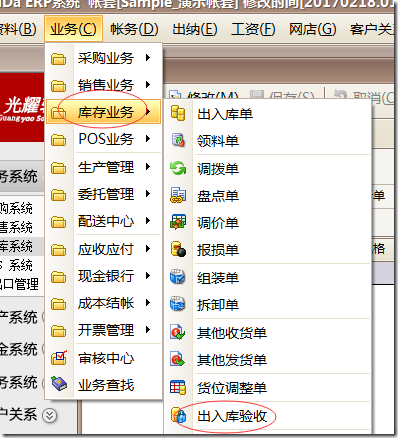Screen dimensions: 398x438
Task: Open the 网店(G) menu
Action: [313, 30]
